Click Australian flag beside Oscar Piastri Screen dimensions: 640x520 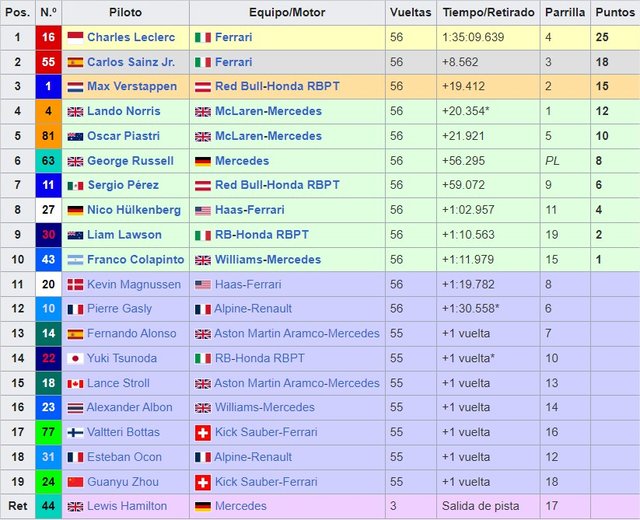click(x=75, y=137)
